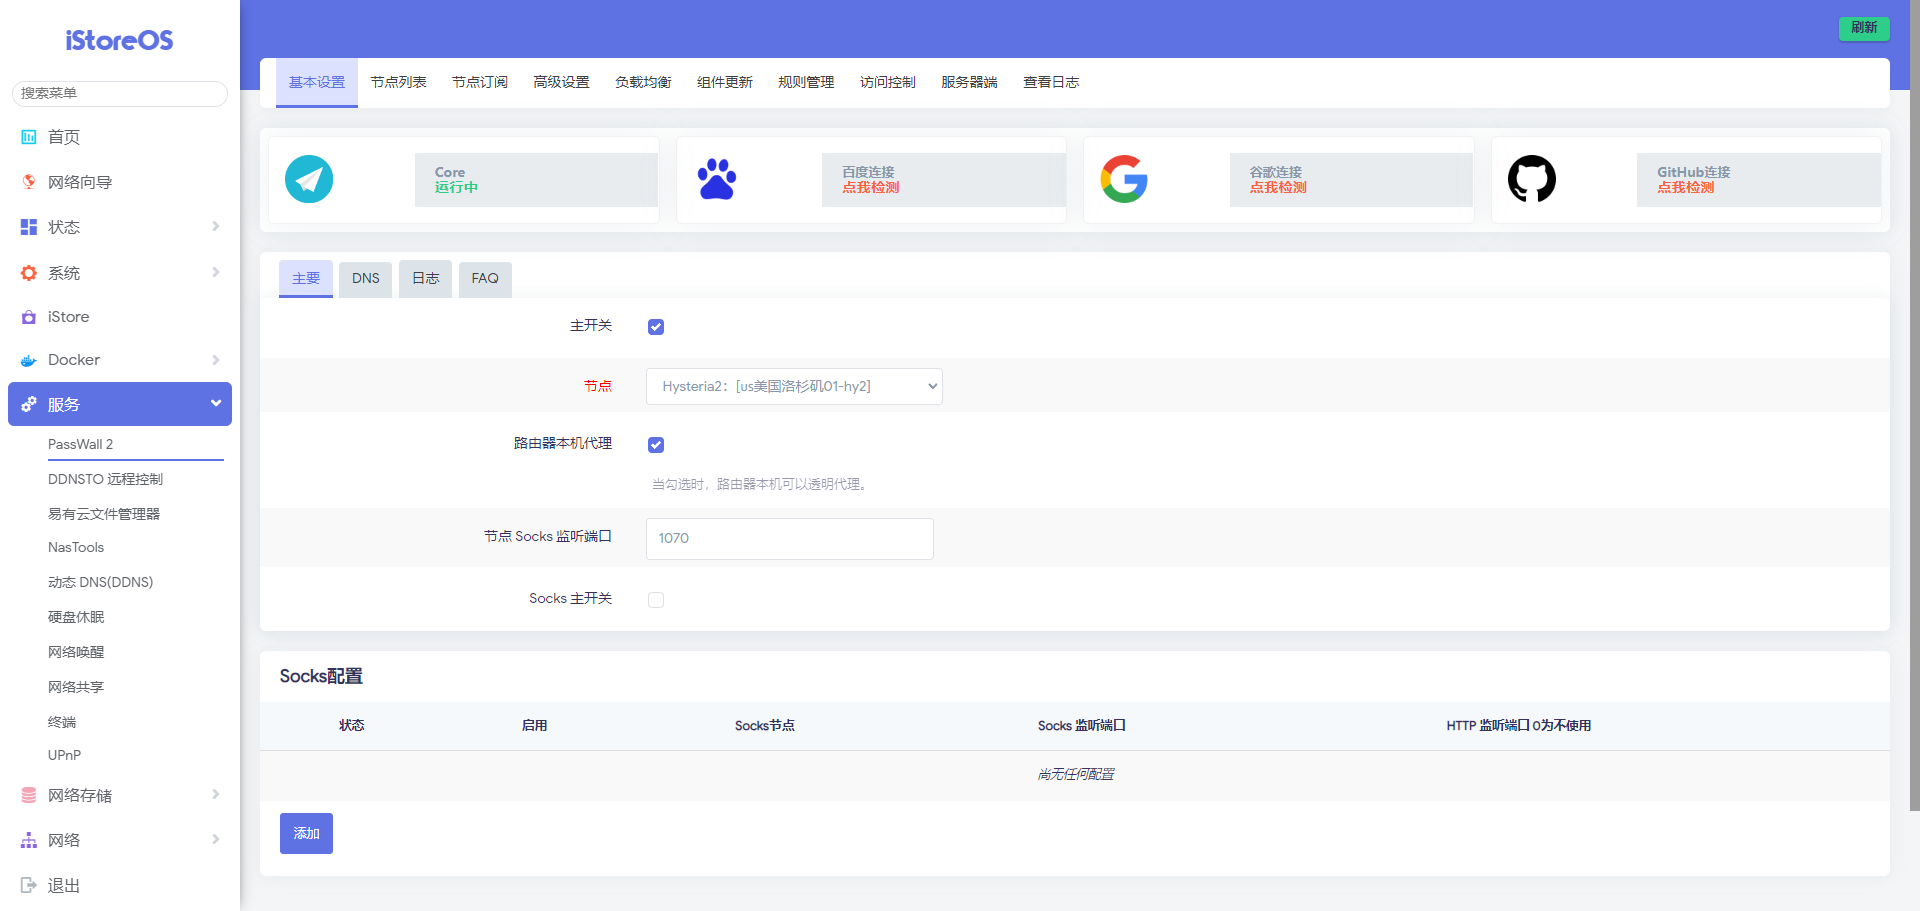Image resolution: width=1920 pixels, height=911 pixels.
Task: Click the 状态 status grid icon
Action: (x=29, y=227)
